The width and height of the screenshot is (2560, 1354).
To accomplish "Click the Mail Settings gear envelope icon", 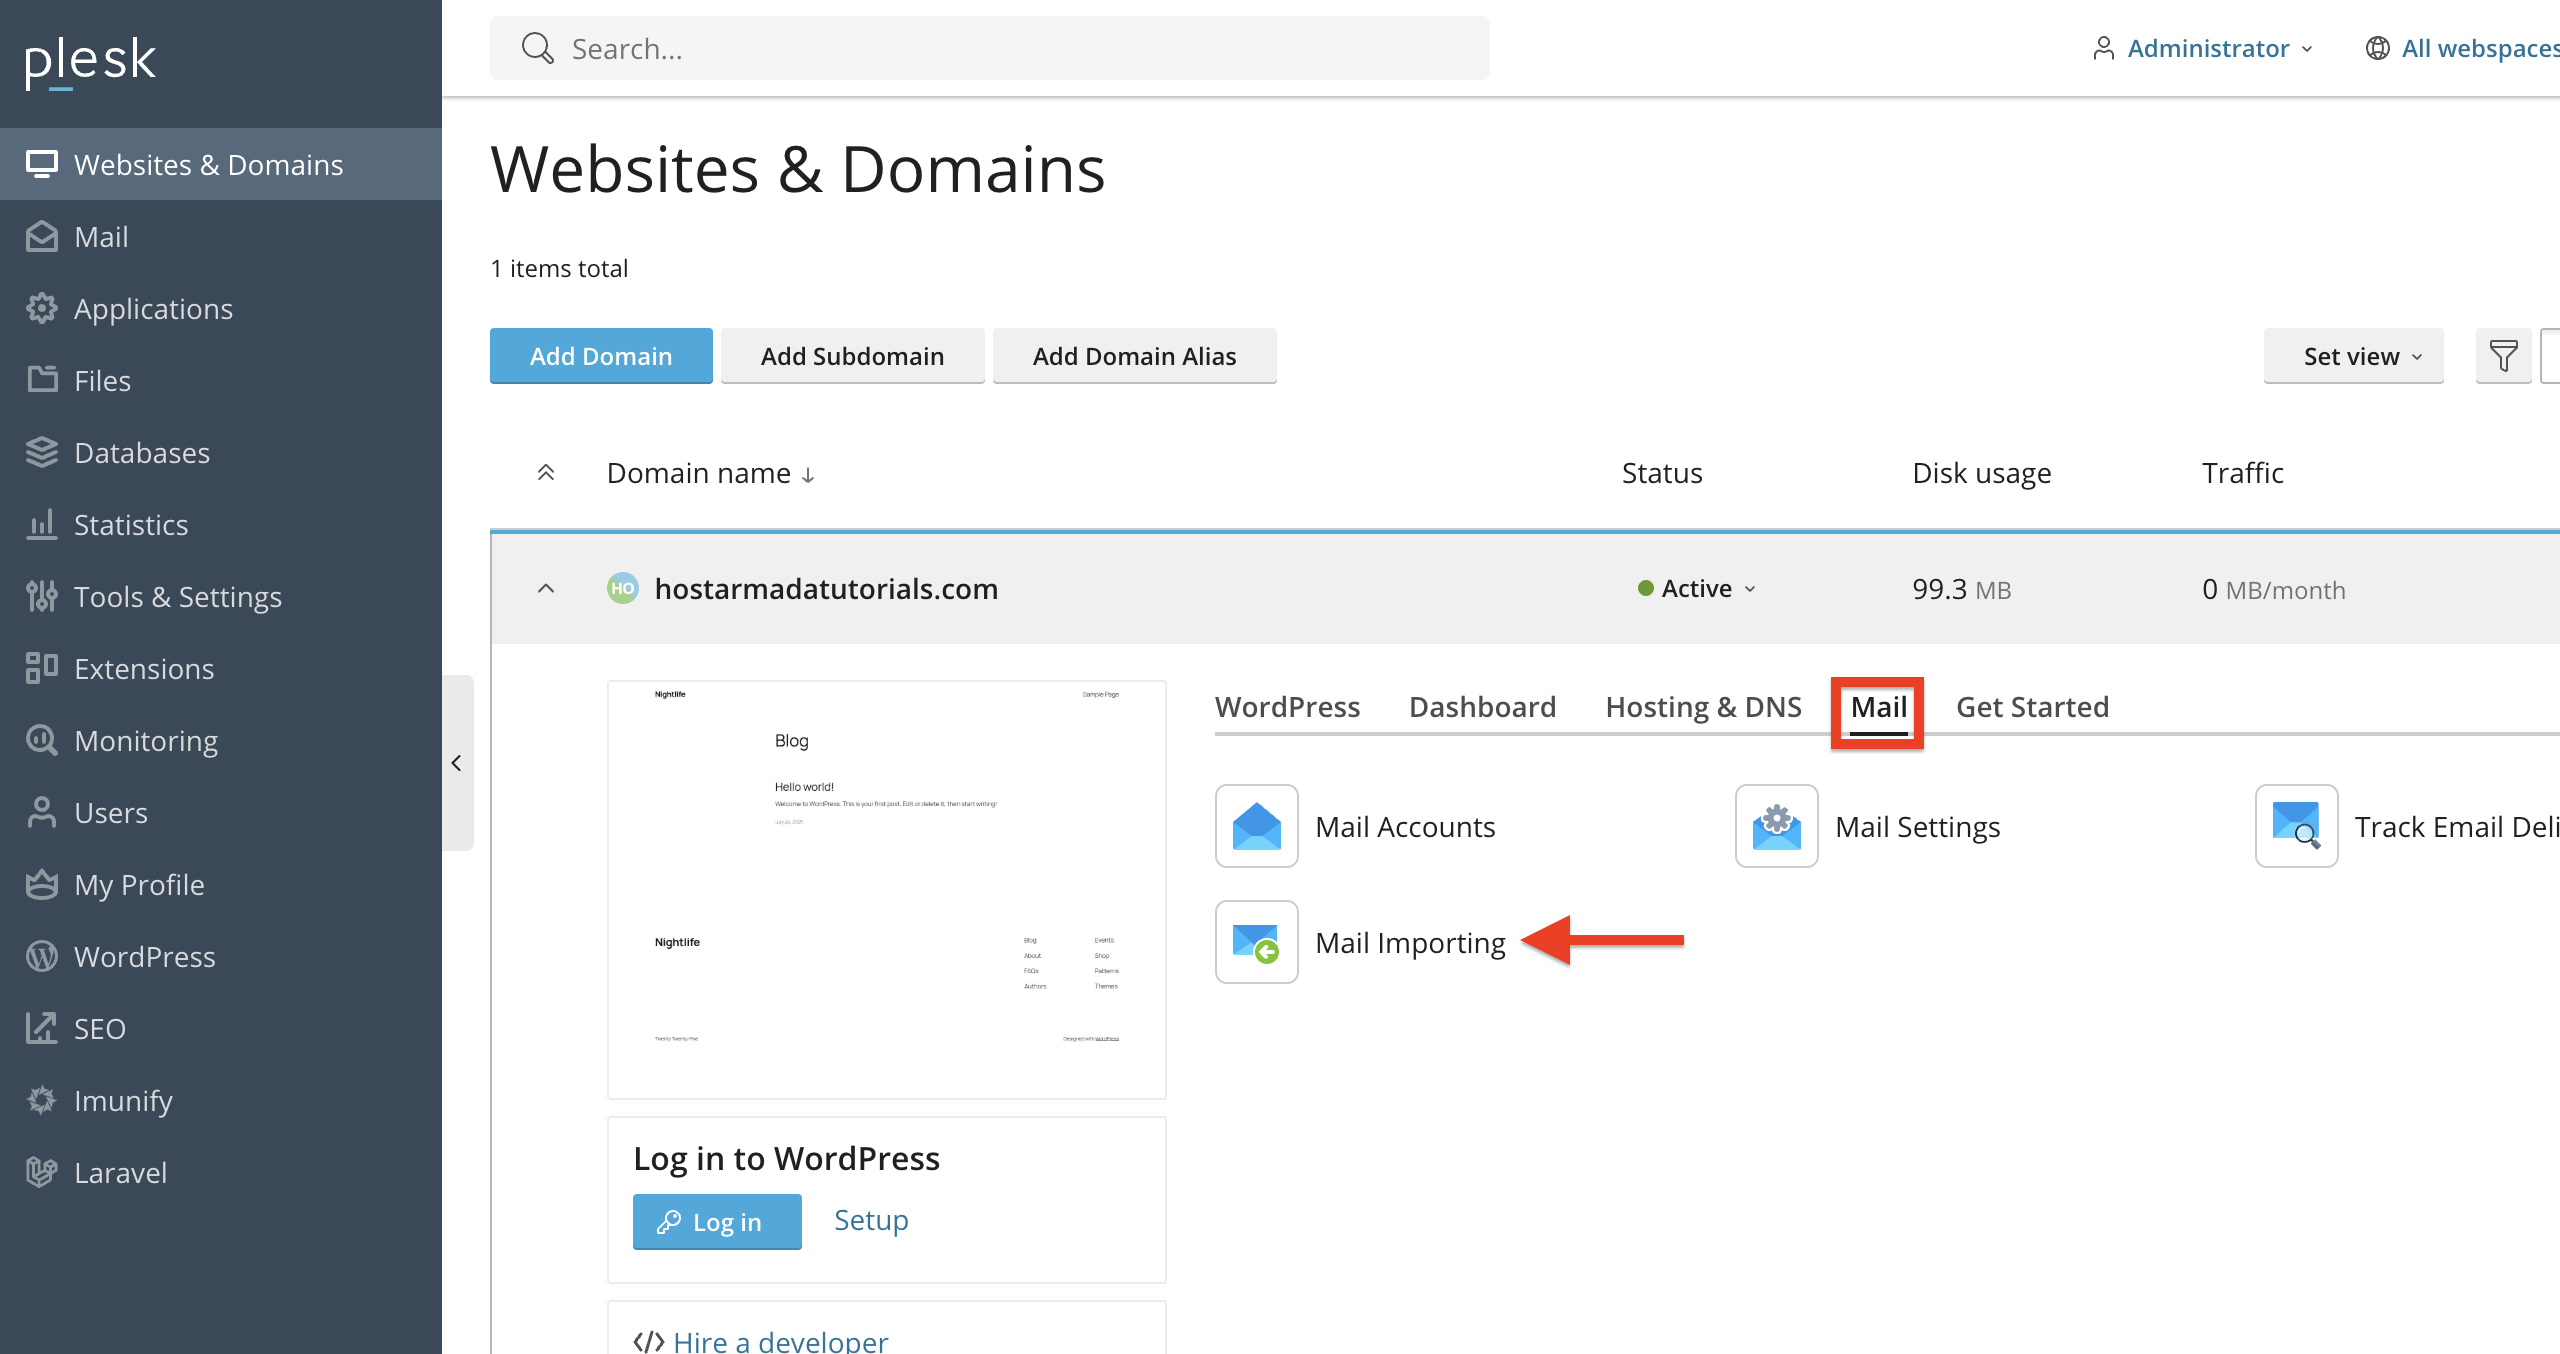I will [x=1777, y=826].
